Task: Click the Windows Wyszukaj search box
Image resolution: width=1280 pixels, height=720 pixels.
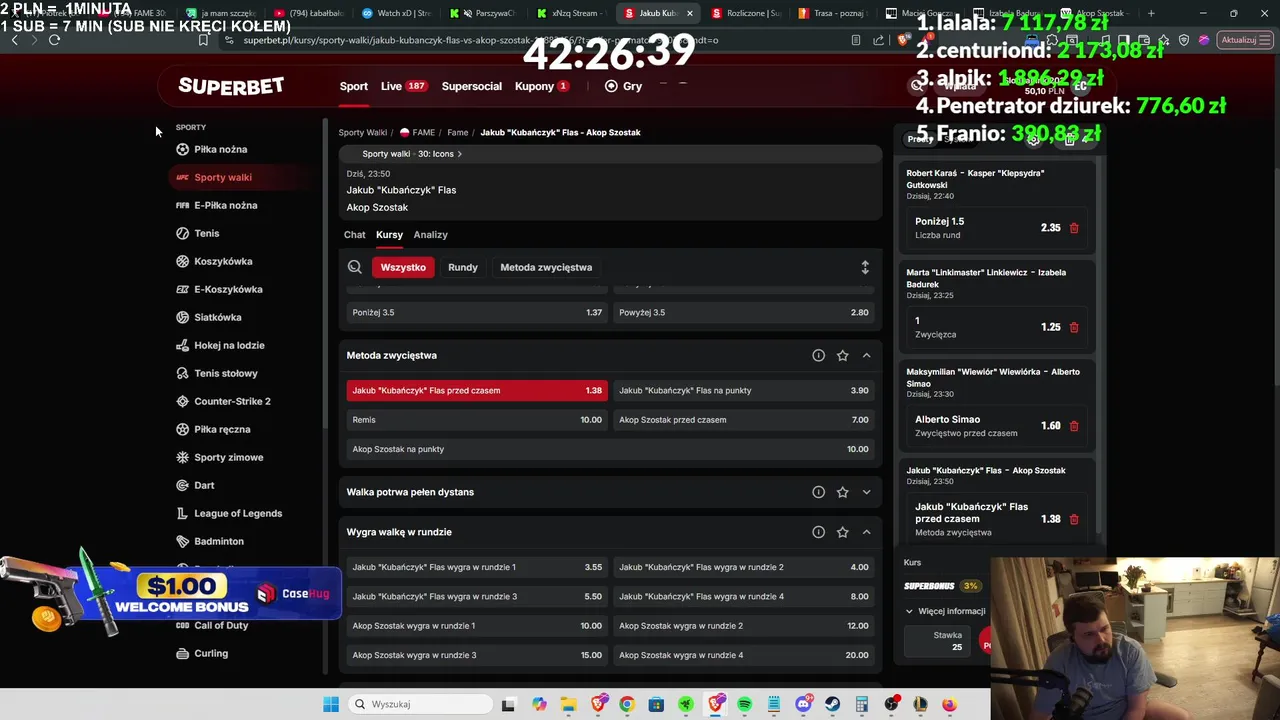Action: point(420,704)
